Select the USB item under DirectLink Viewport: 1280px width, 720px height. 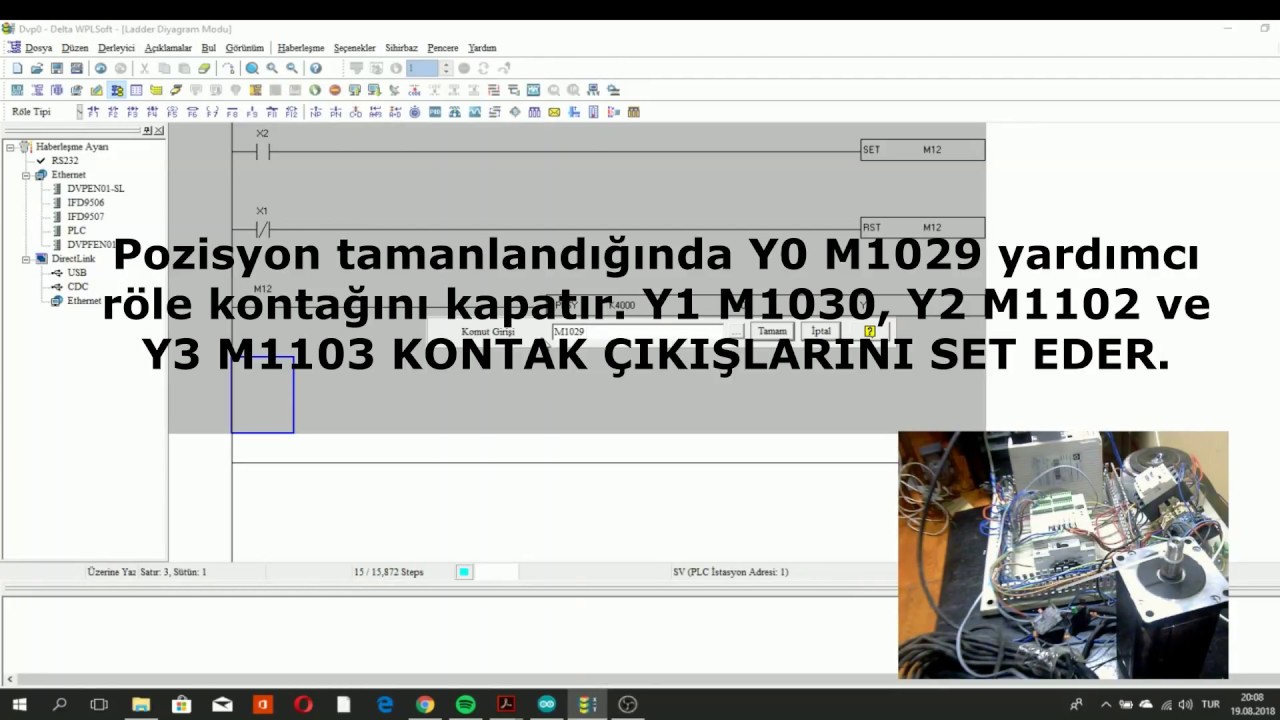tap(77, 273)
